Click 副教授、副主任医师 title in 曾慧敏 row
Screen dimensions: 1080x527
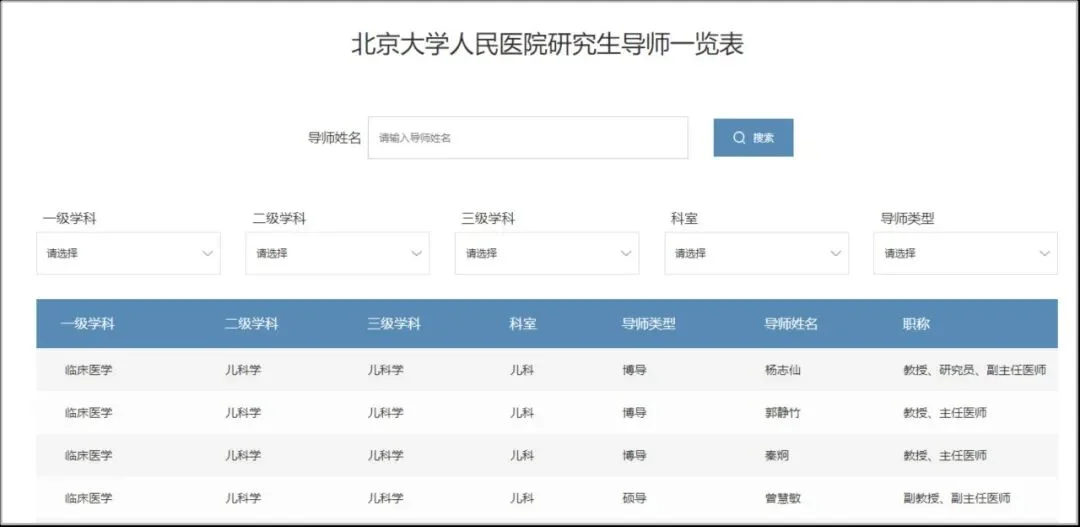[957, 498]
